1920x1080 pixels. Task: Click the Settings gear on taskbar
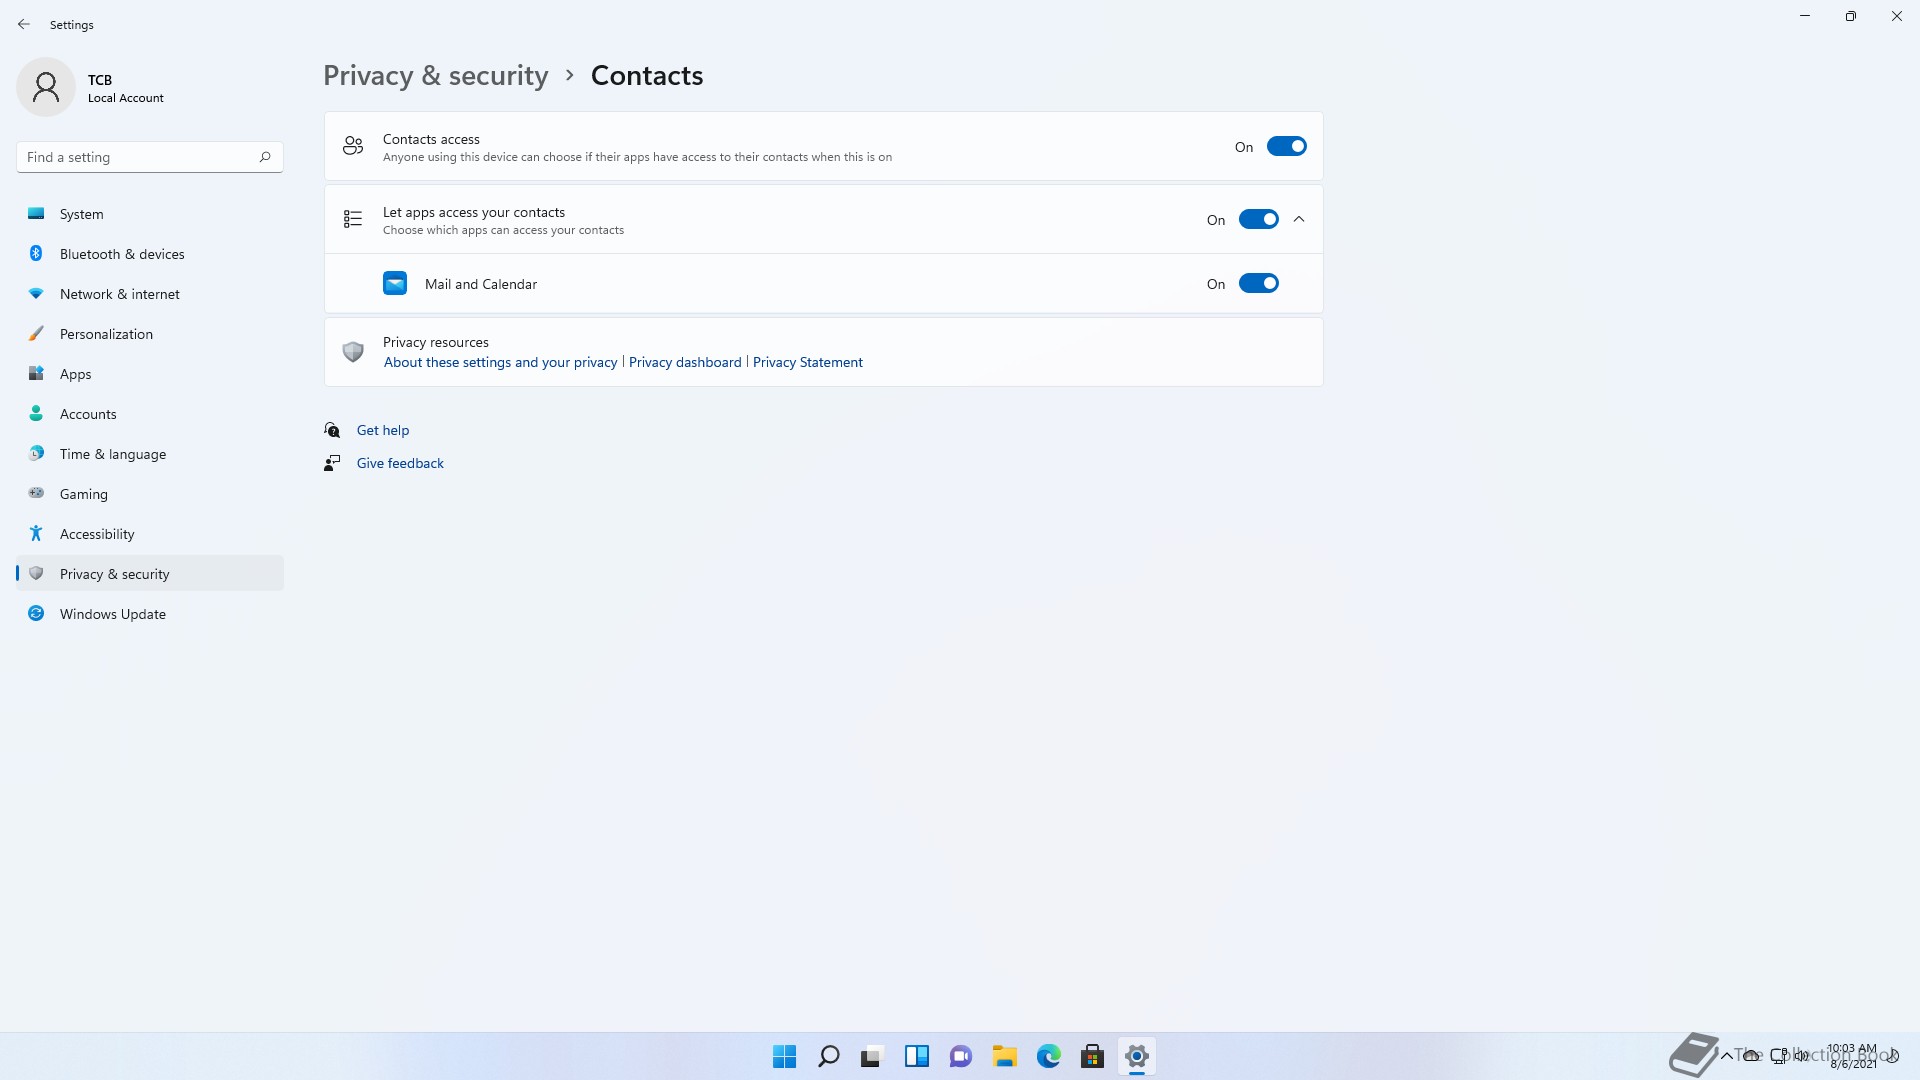click(1137, 1056)
